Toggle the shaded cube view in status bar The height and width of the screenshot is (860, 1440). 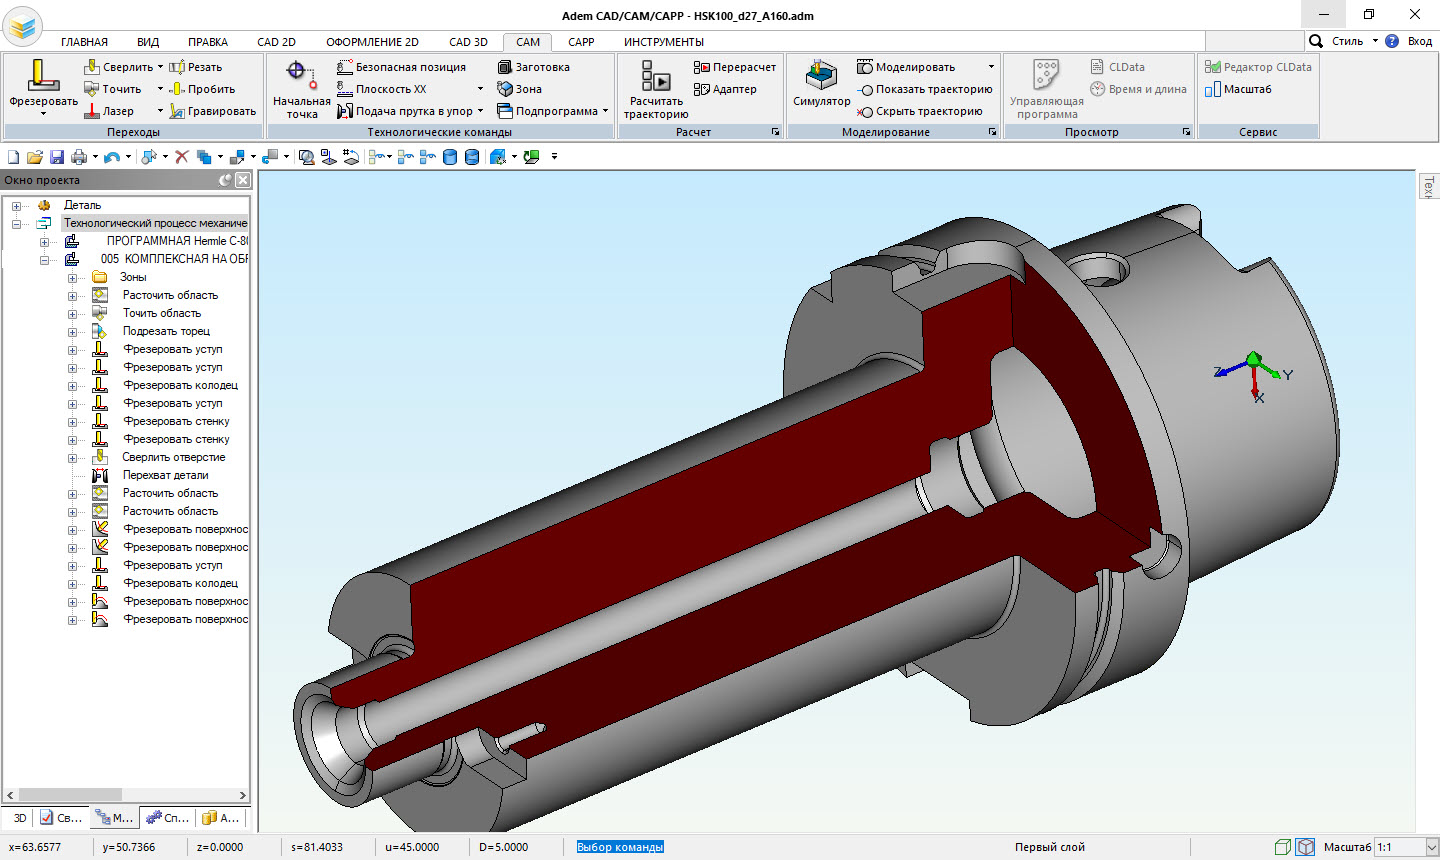pyautogui.click(x=1305, y=847)
